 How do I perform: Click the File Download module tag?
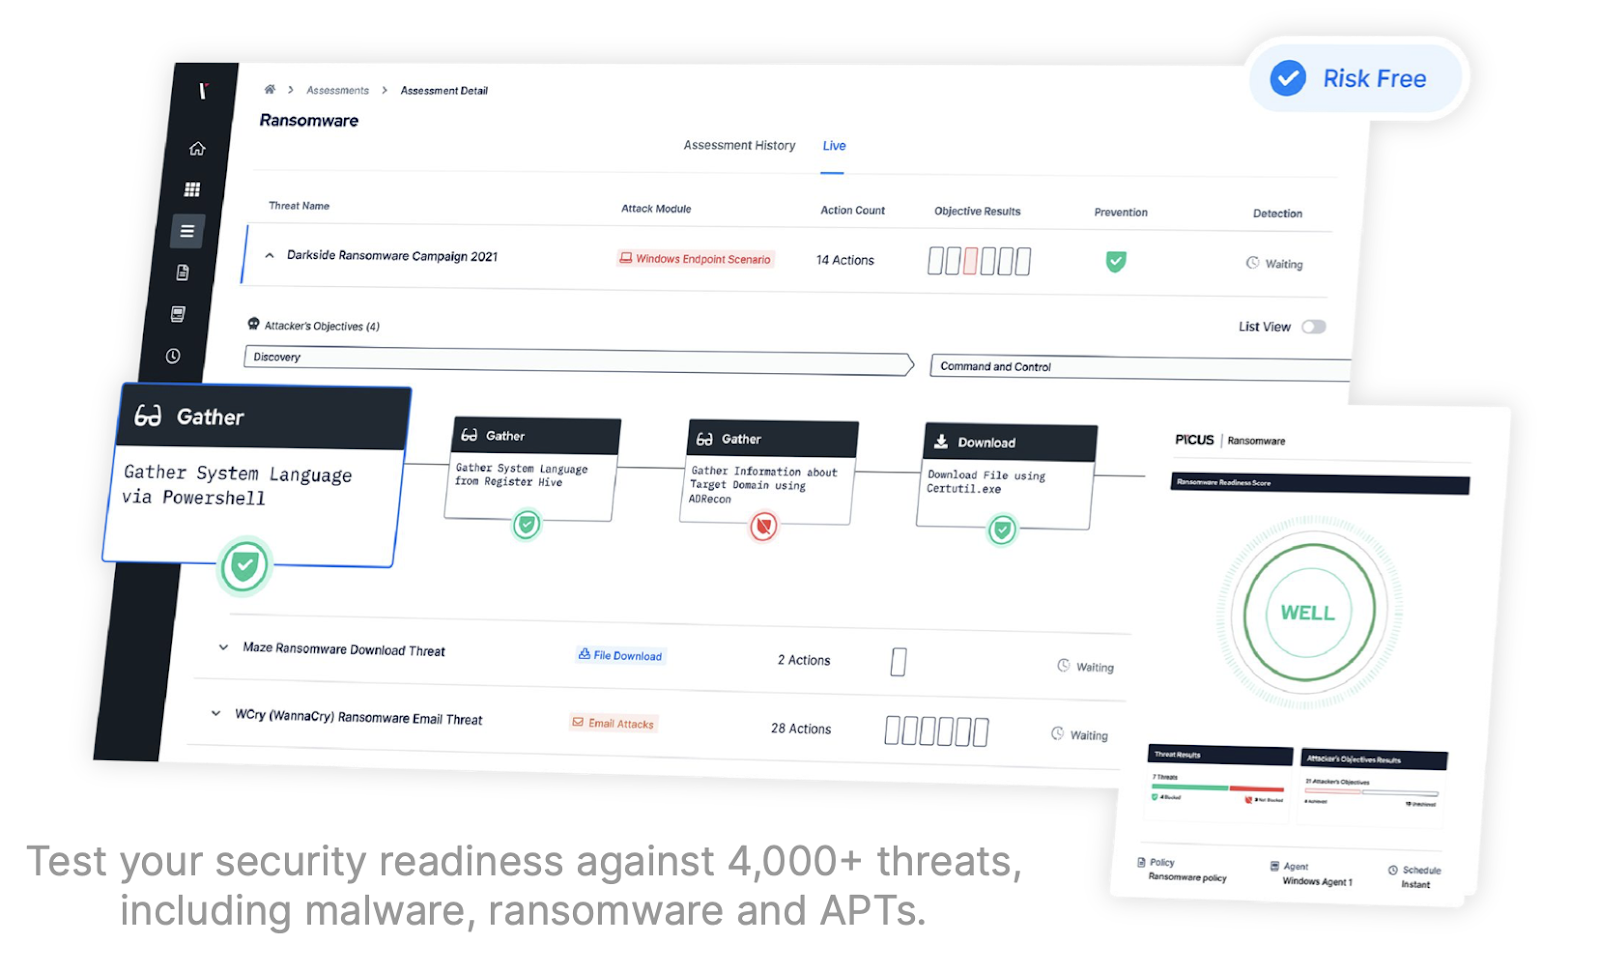pos(620,656)
